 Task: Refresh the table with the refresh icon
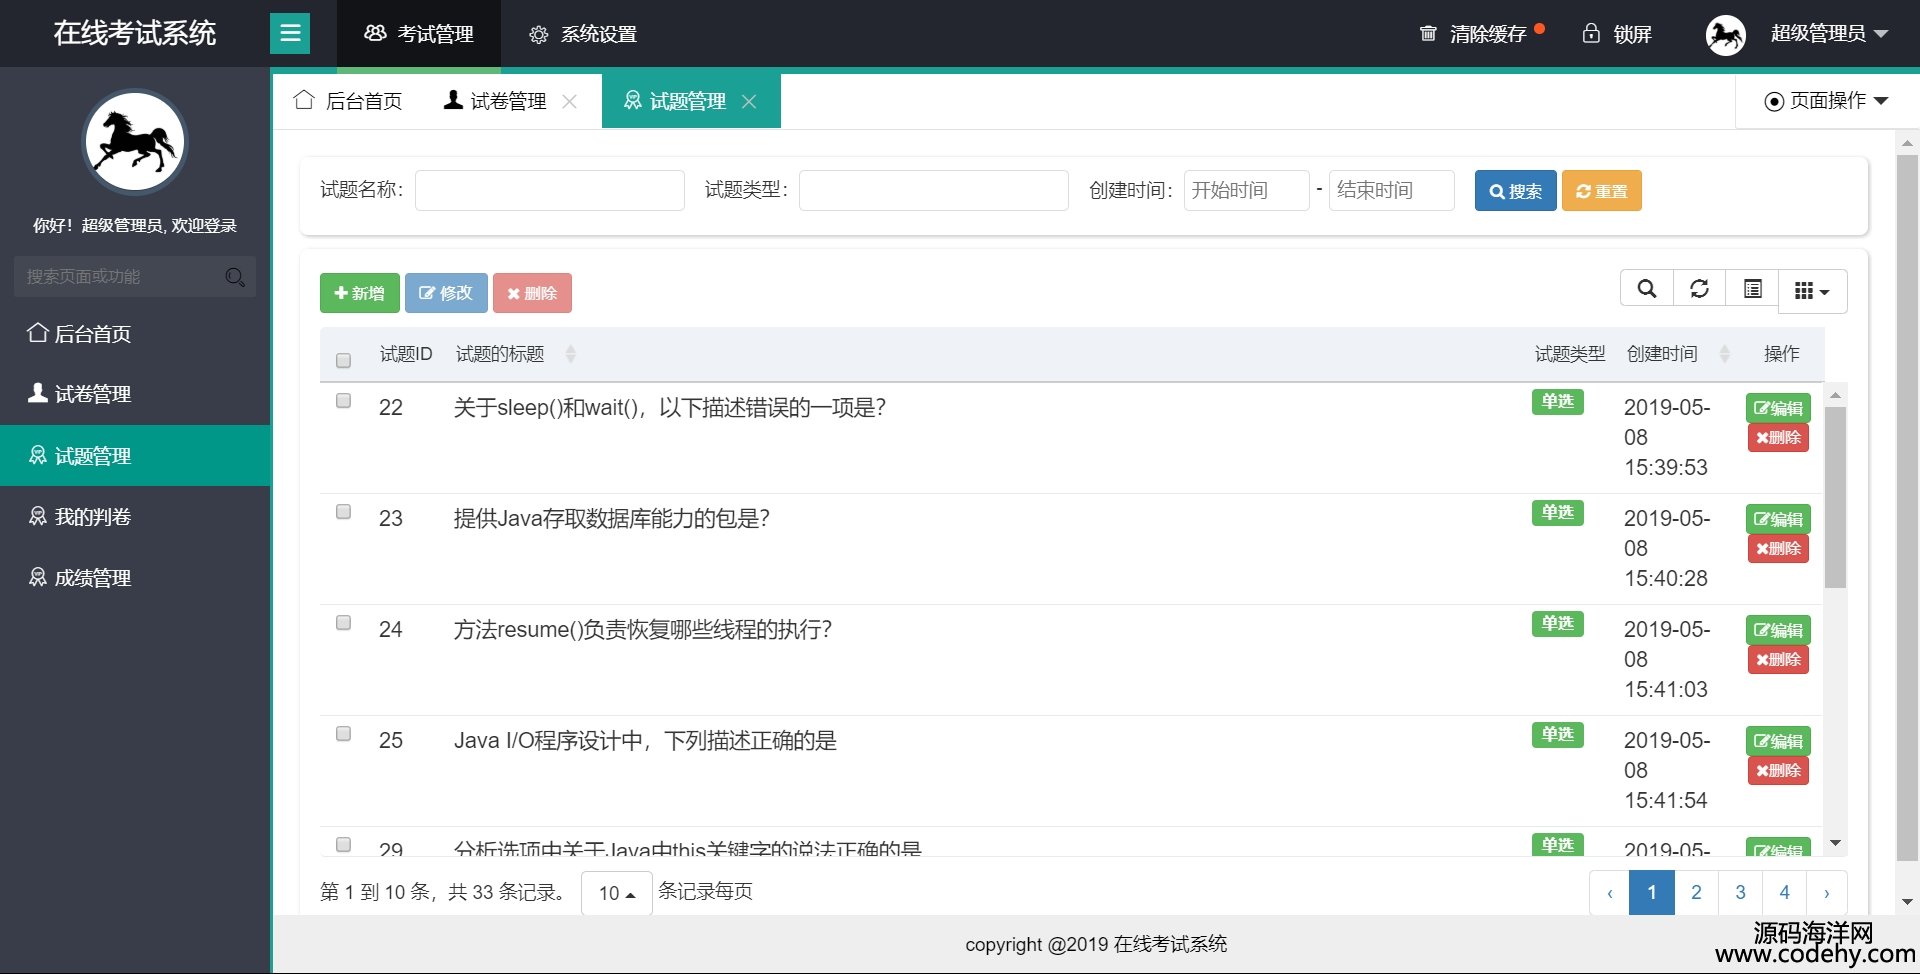(x=1699, y=289)
